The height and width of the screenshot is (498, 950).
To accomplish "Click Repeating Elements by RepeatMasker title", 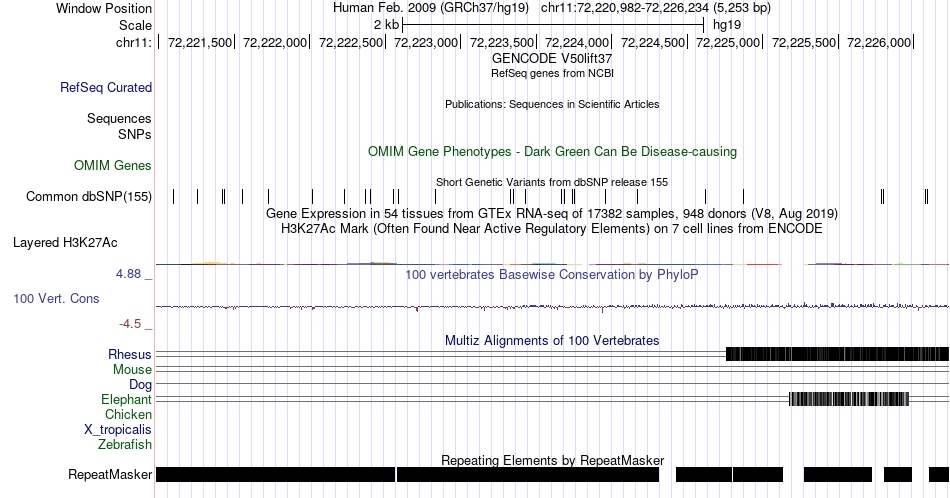I will coord(552,460).
